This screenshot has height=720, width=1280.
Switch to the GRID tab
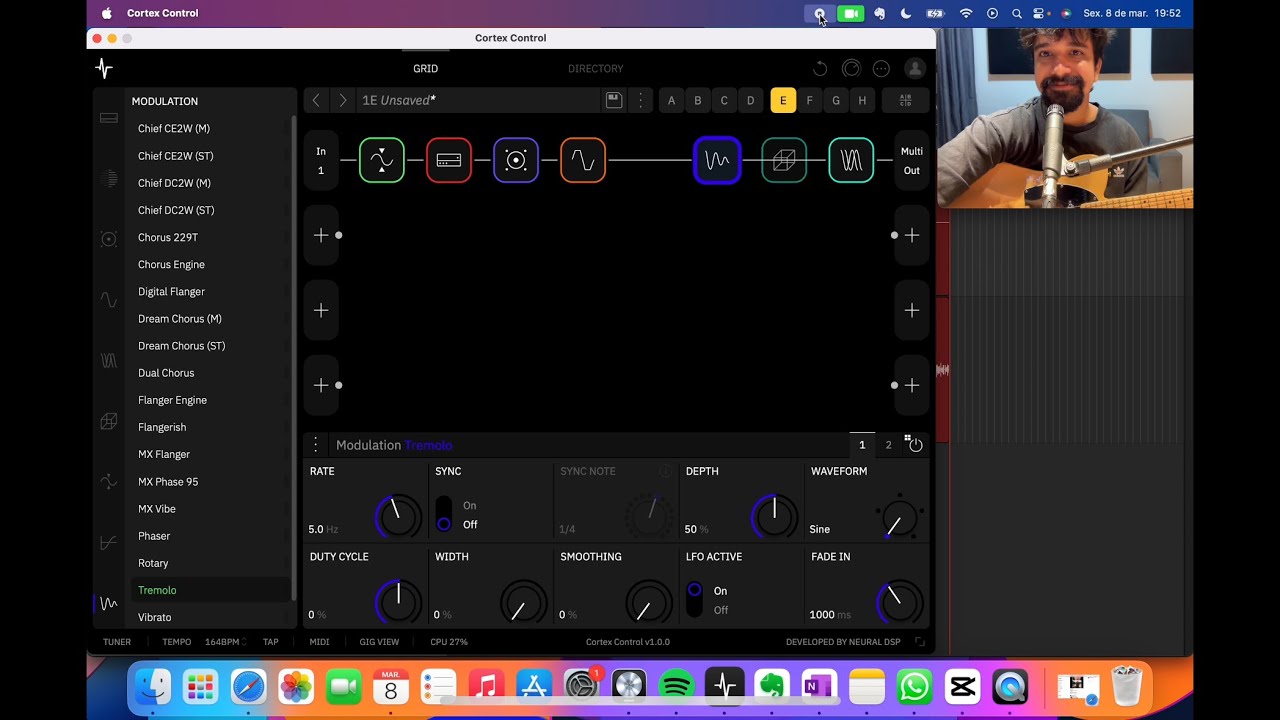pyautogui.click(x=426, y=68)
